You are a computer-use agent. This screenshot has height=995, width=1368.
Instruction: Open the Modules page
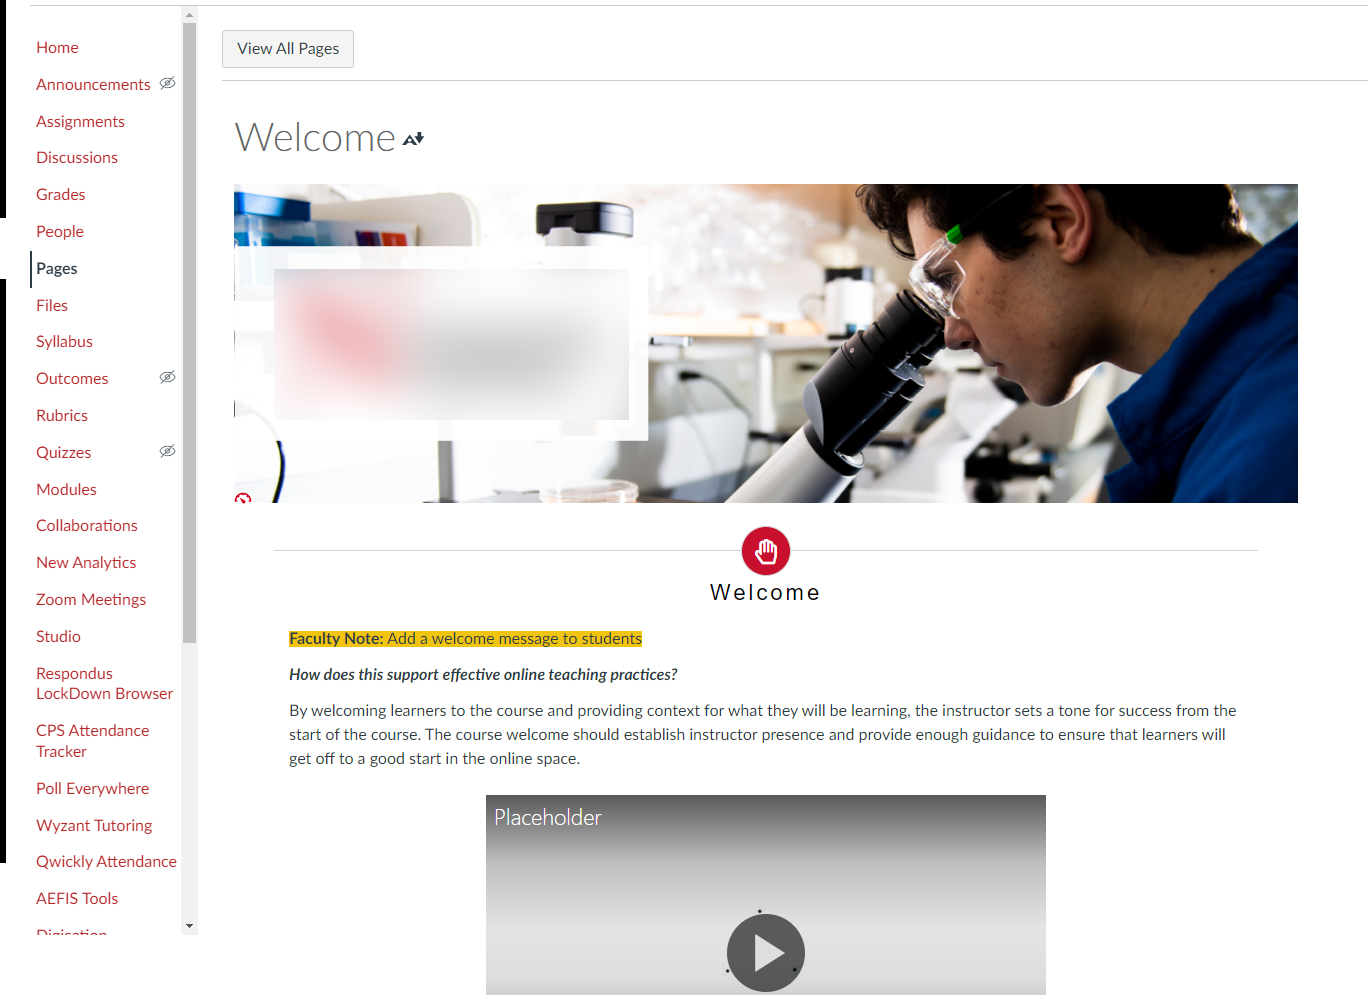tap(66, 490)
